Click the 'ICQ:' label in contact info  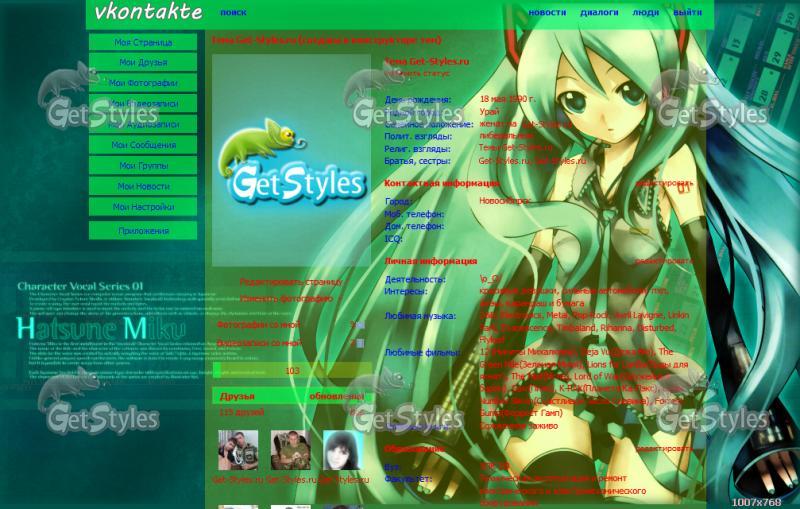pos(393,239)
